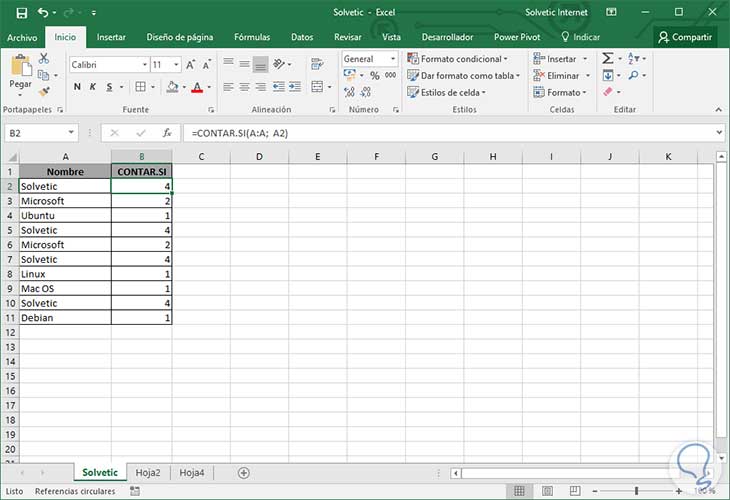The image size is (730, 500).
Task: Increase font size with larger A
Action: pyautogui.click(x=190, y=65)
